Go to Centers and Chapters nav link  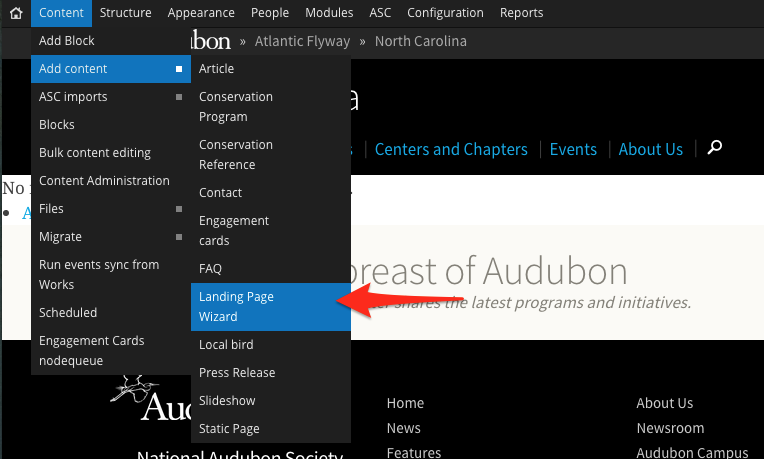click(451, 149)
